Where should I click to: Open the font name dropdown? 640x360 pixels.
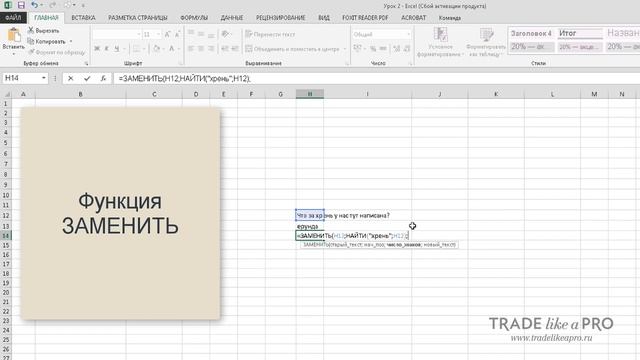tap(138, 35)
